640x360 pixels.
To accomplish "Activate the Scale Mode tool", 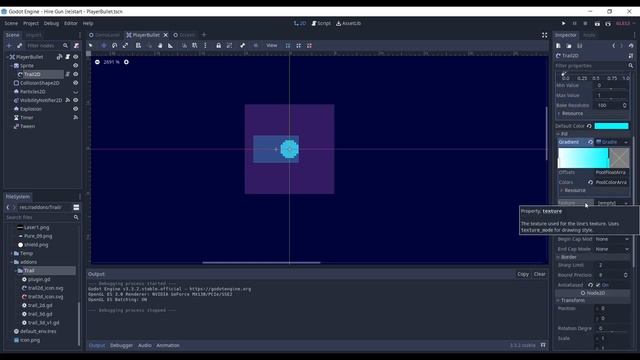I will tap(125, 45).
